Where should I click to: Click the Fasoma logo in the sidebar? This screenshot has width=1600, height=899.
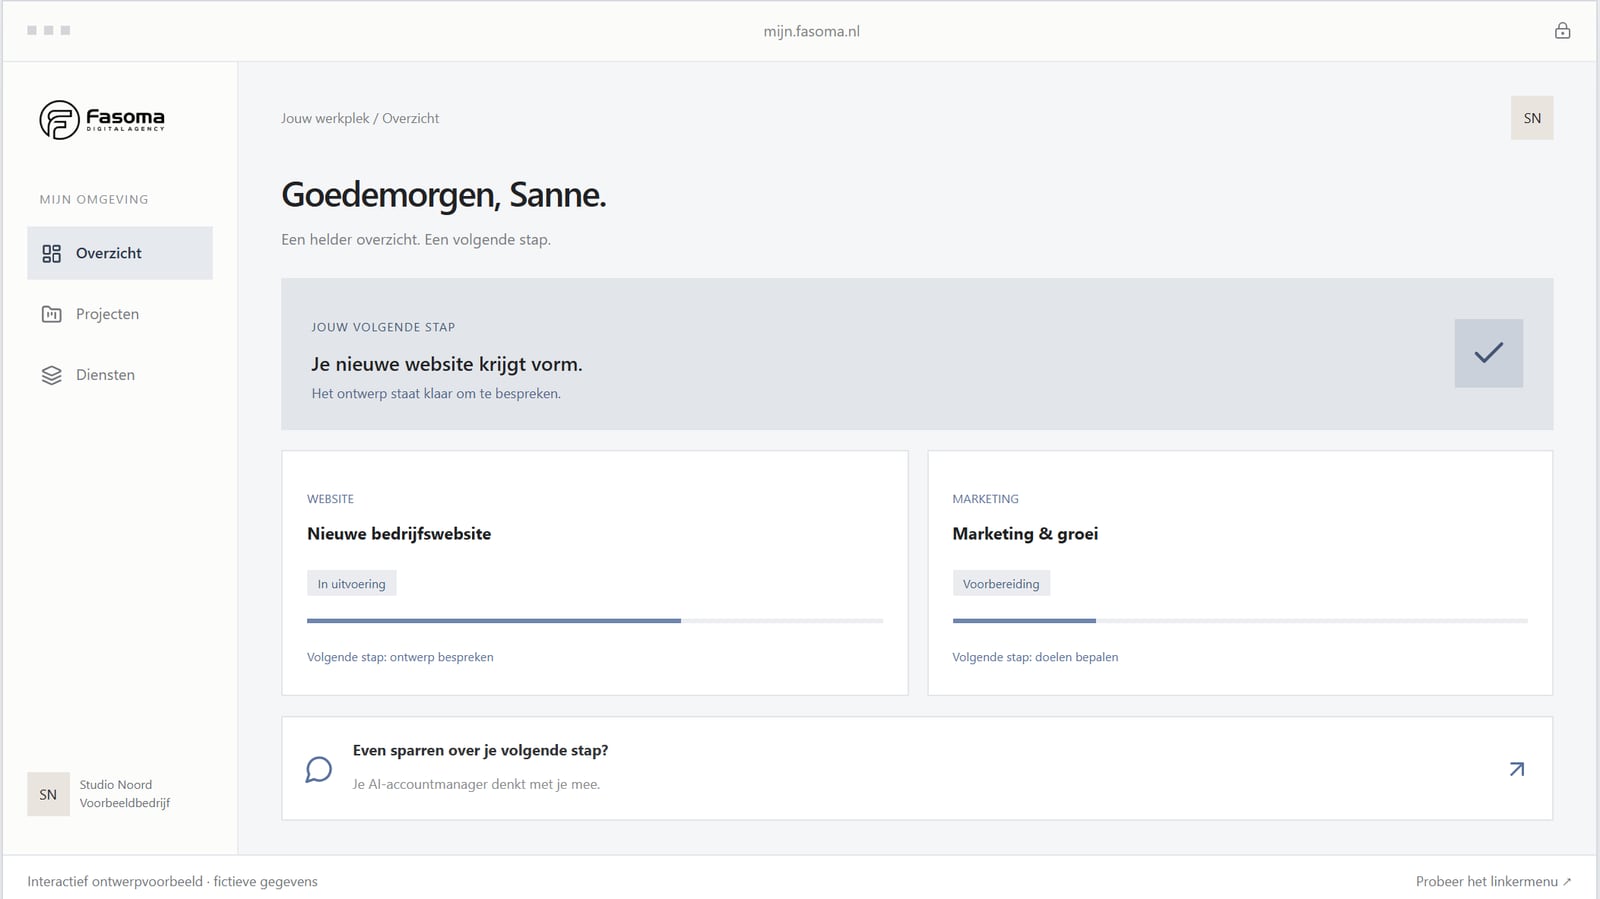click(102, 119)
